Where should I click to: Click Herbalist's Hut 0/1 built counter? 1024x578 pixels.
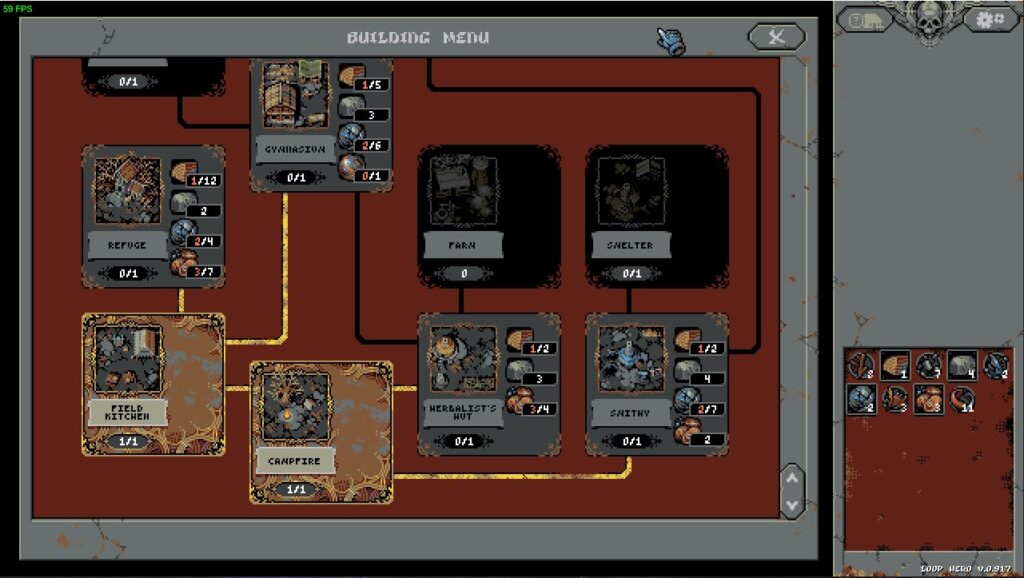(464, 441)
